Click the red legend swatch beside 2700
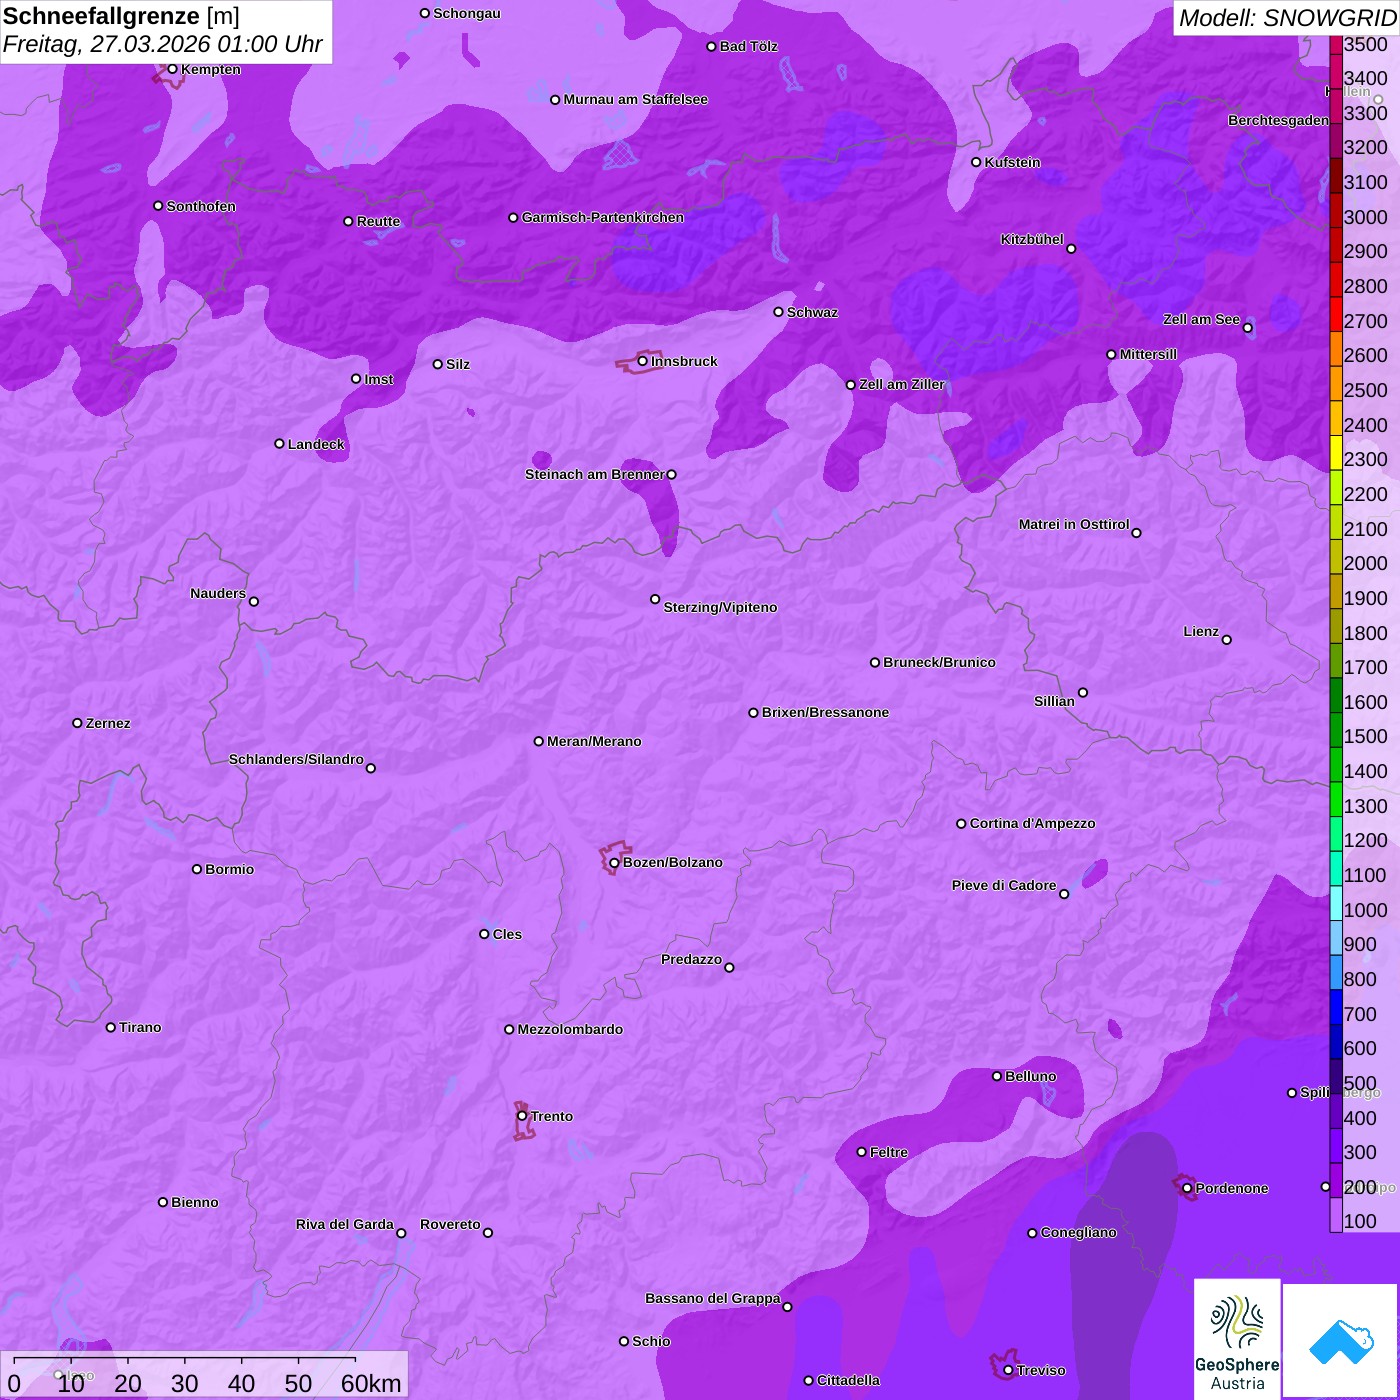This screenshot has width=1400, height=1400. [x=1336, y=314]
